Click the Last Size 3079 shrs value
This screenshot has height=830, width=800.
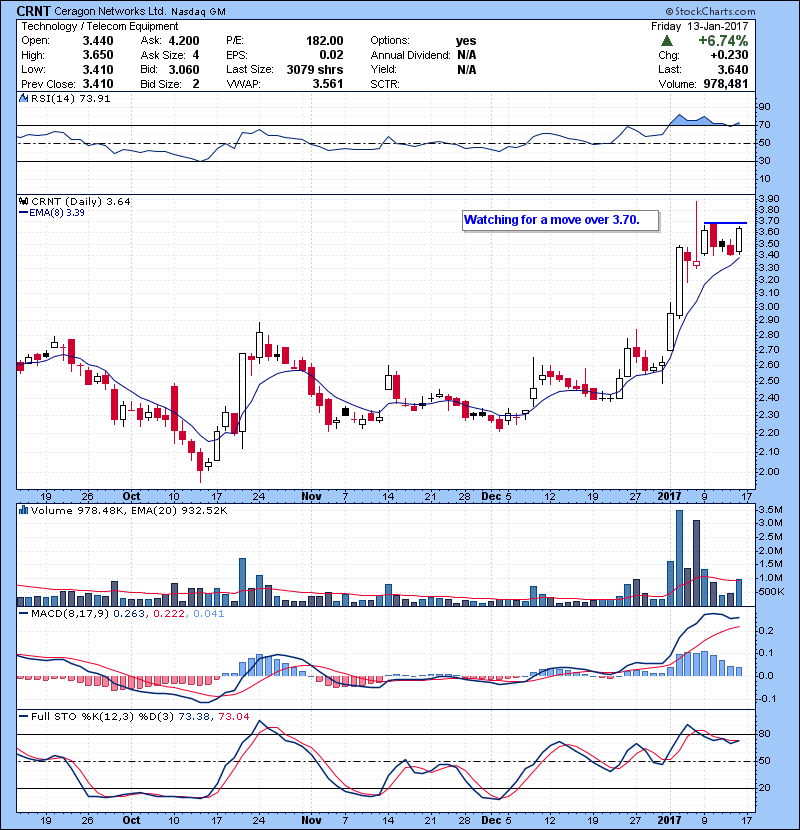click(x=315, y=69)
